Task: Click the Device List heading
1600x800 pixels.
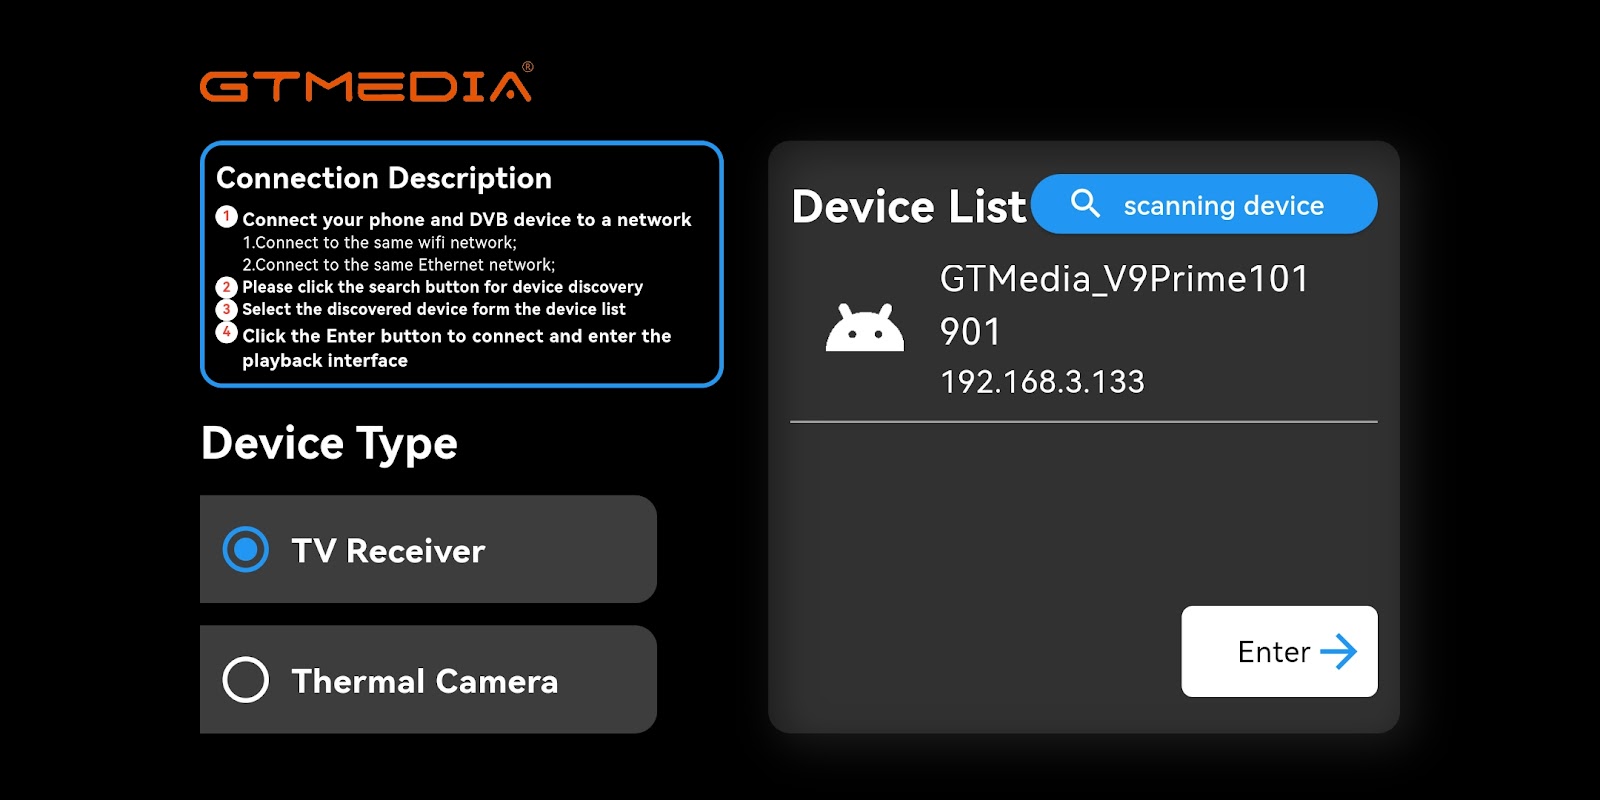Action: click(x=909, y=207)
